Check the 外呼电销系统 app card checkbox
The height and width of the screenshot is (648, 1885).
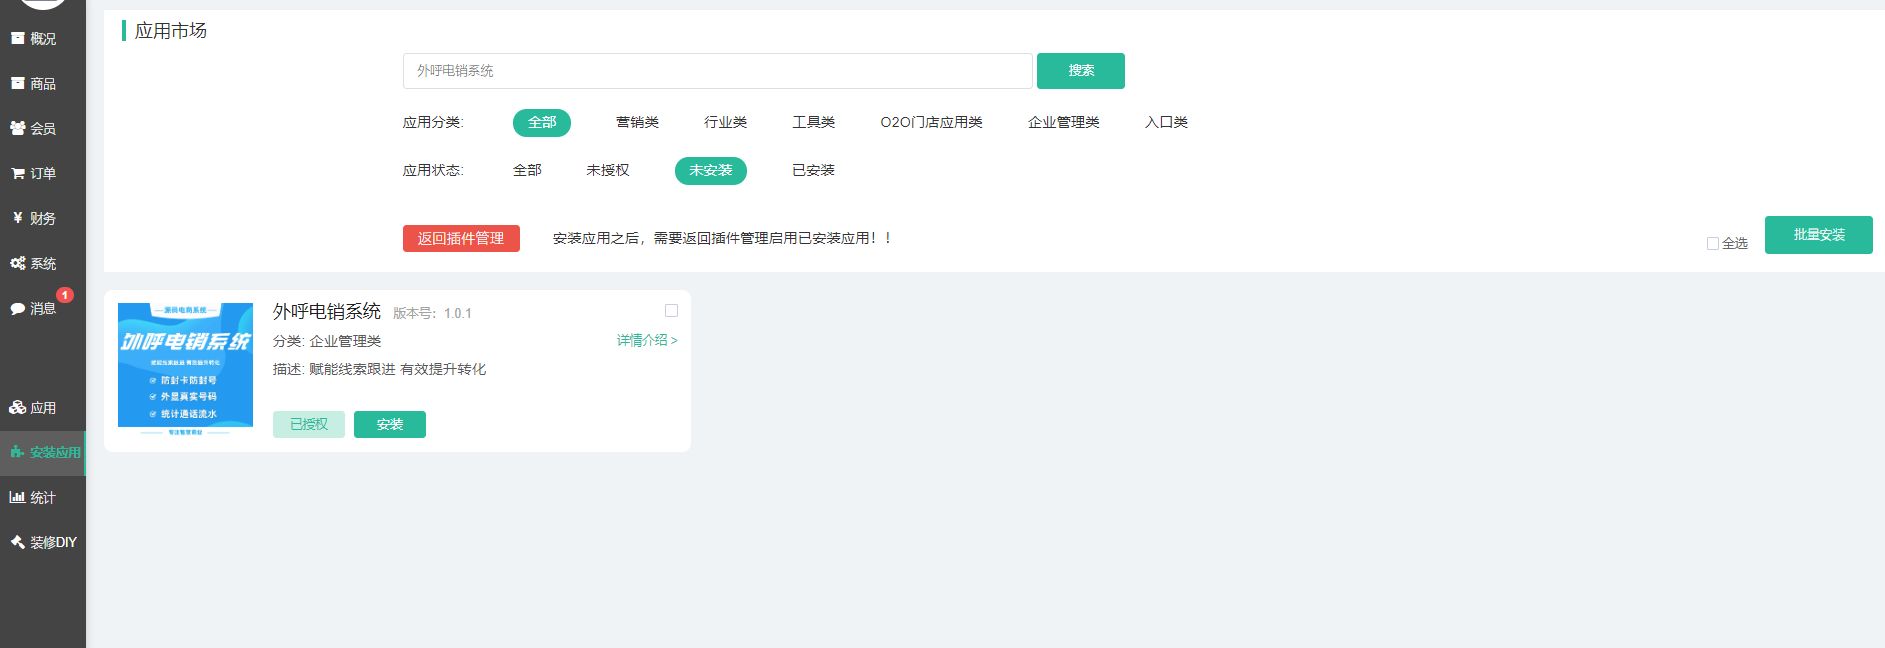point(671,311)
